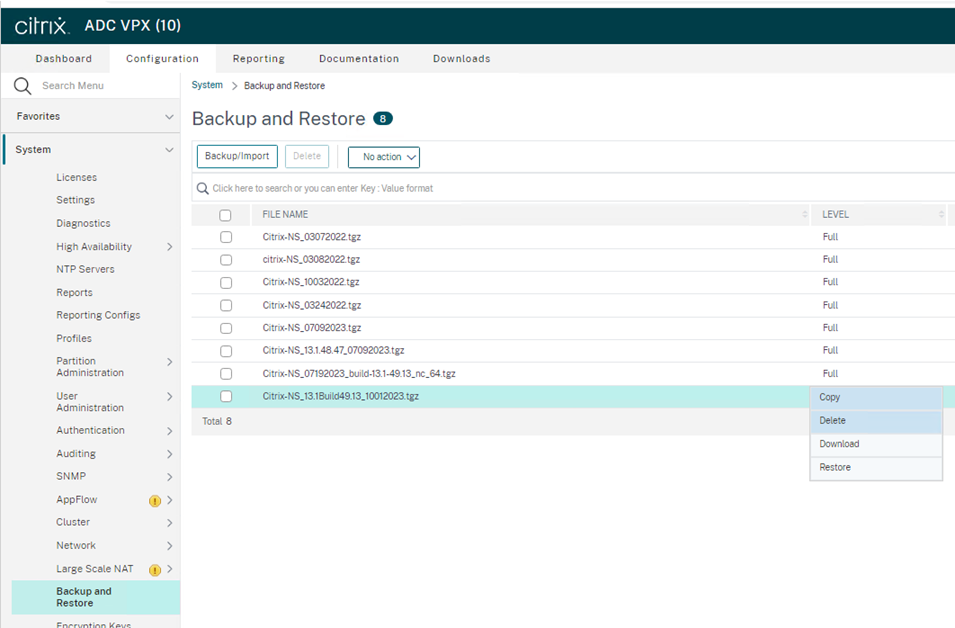Check the Citrix-NS_10032022.tgz row checkbox

click(226, 283)
